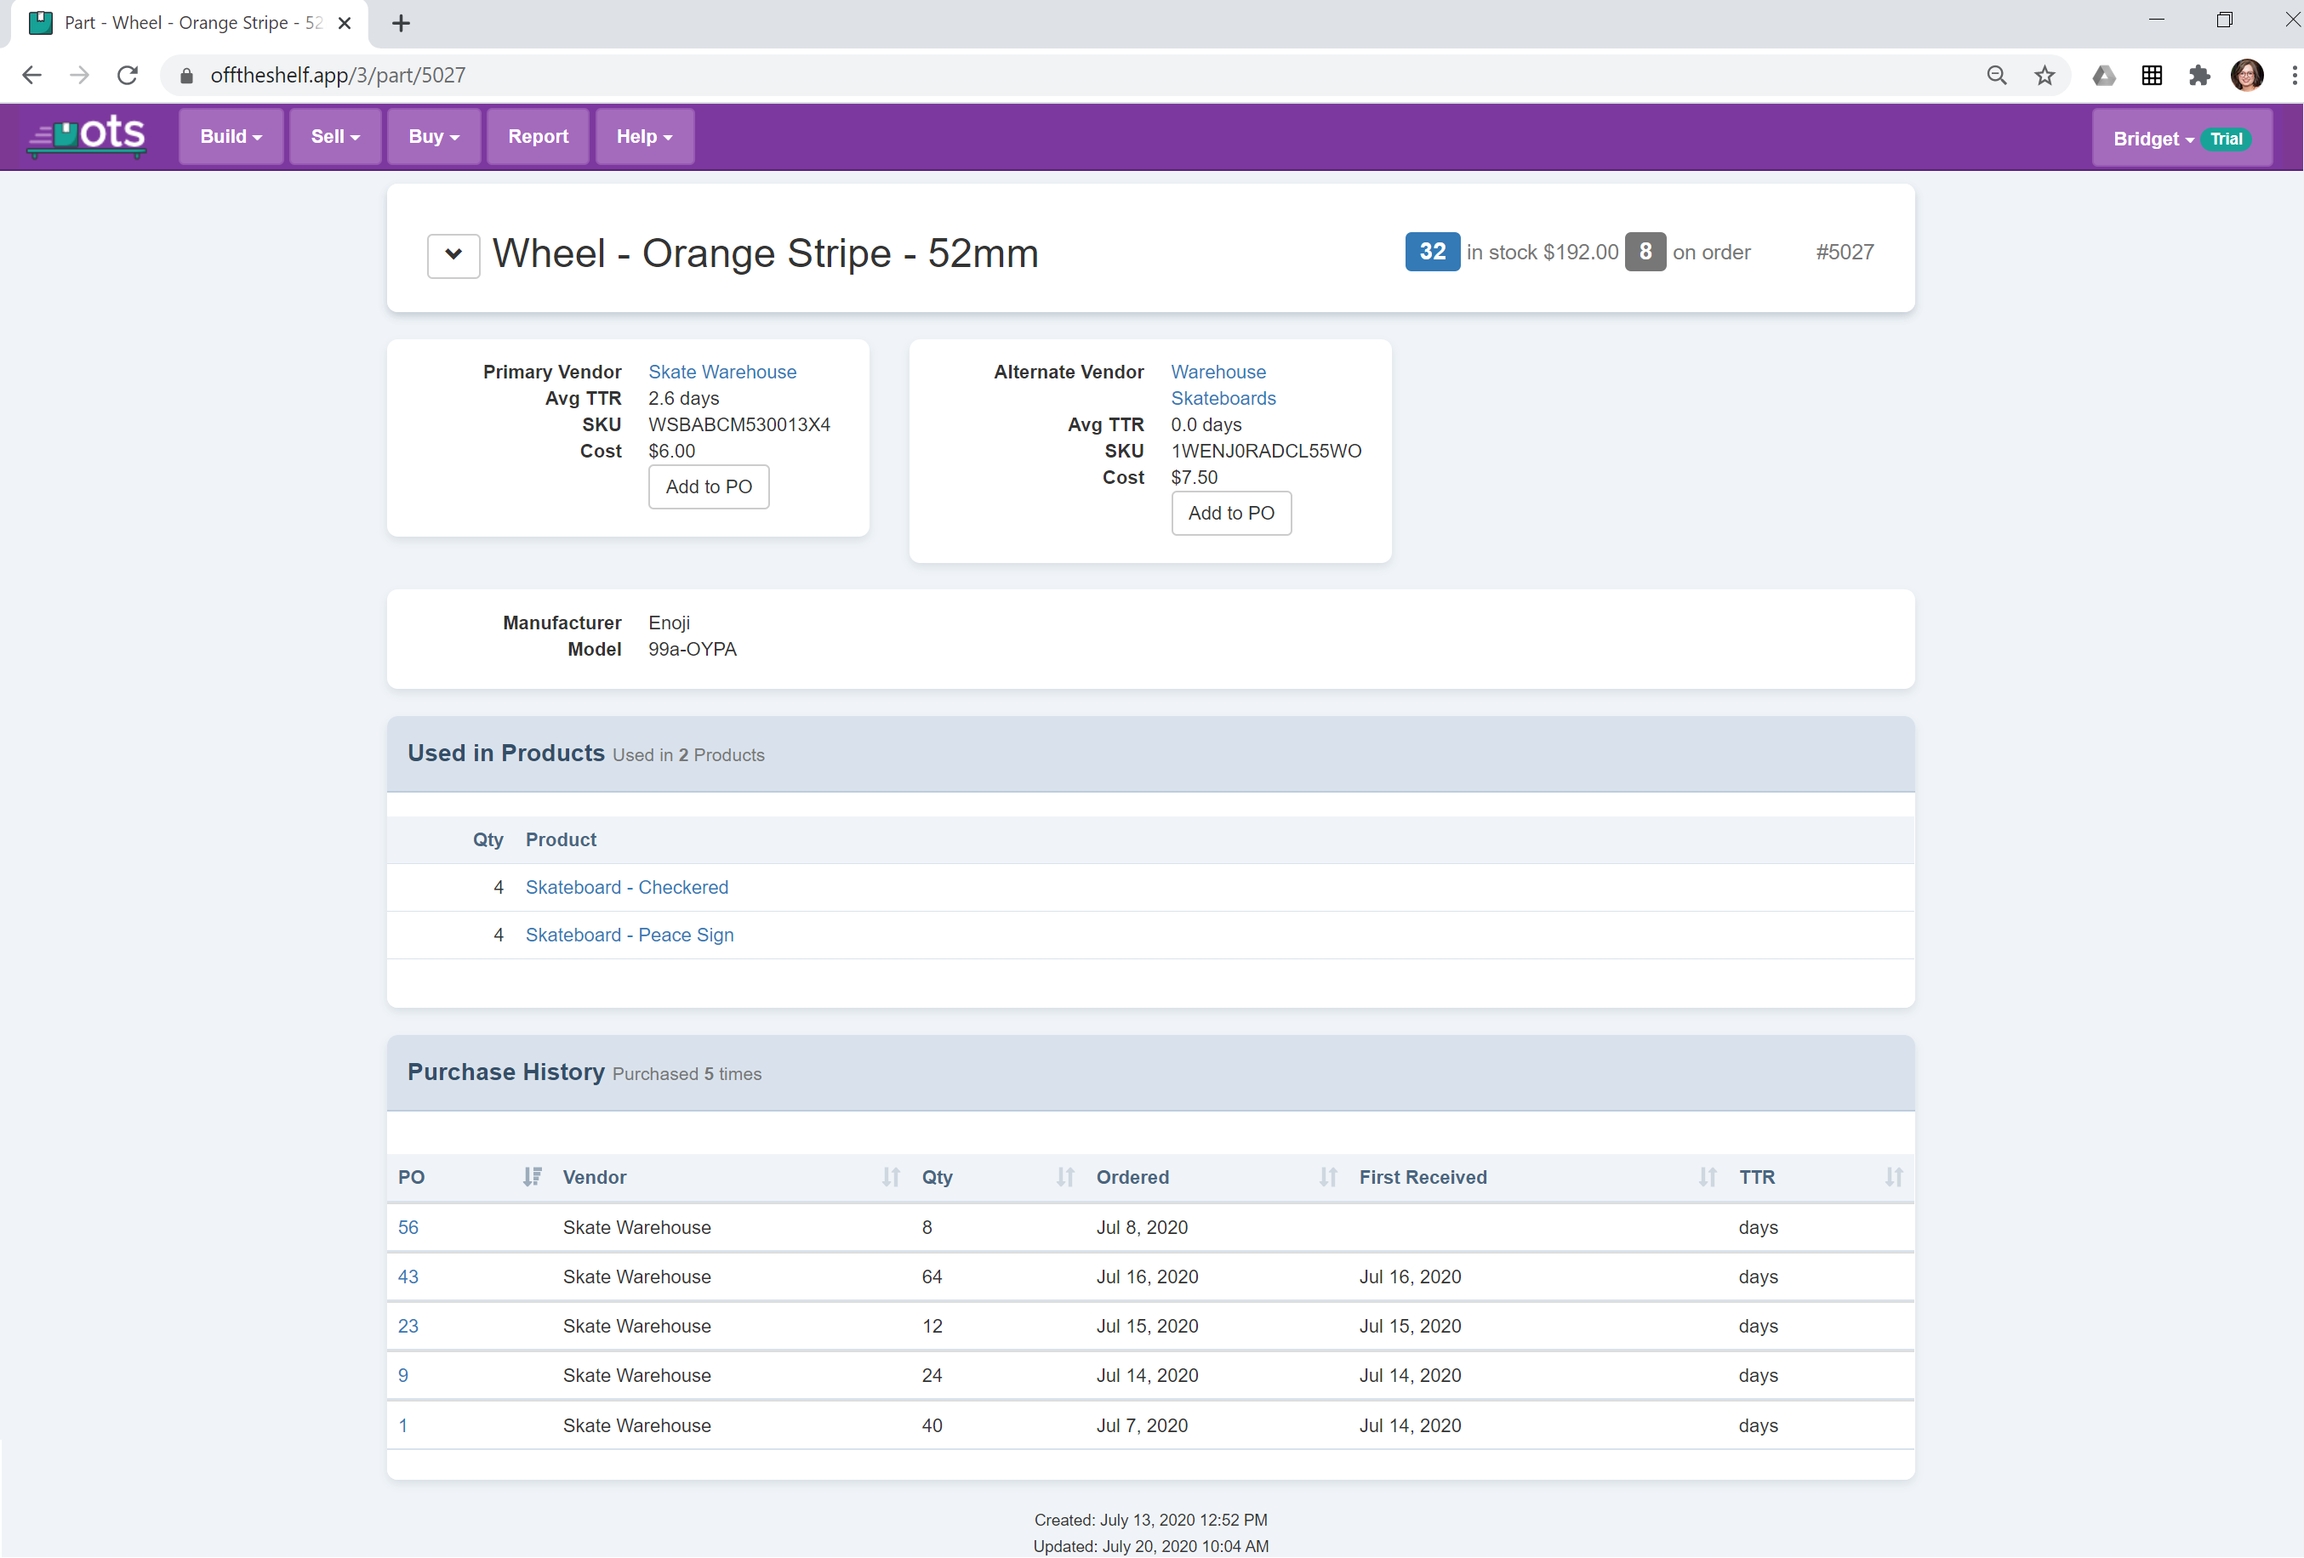Open the Build dropdown menu
The height and width of the screenshot is (1558, 2304).
pyautogui.click(x=230, y=137)
